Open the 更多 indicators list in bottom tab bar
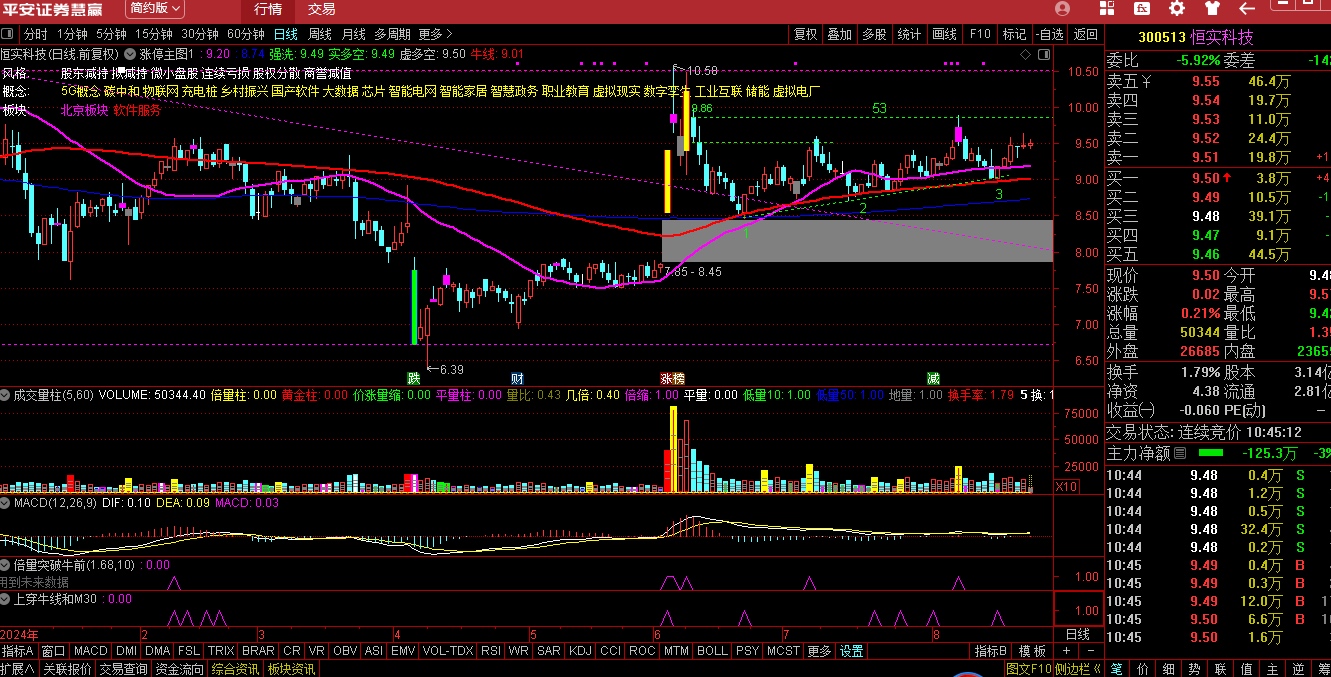 tap(819, 651)
